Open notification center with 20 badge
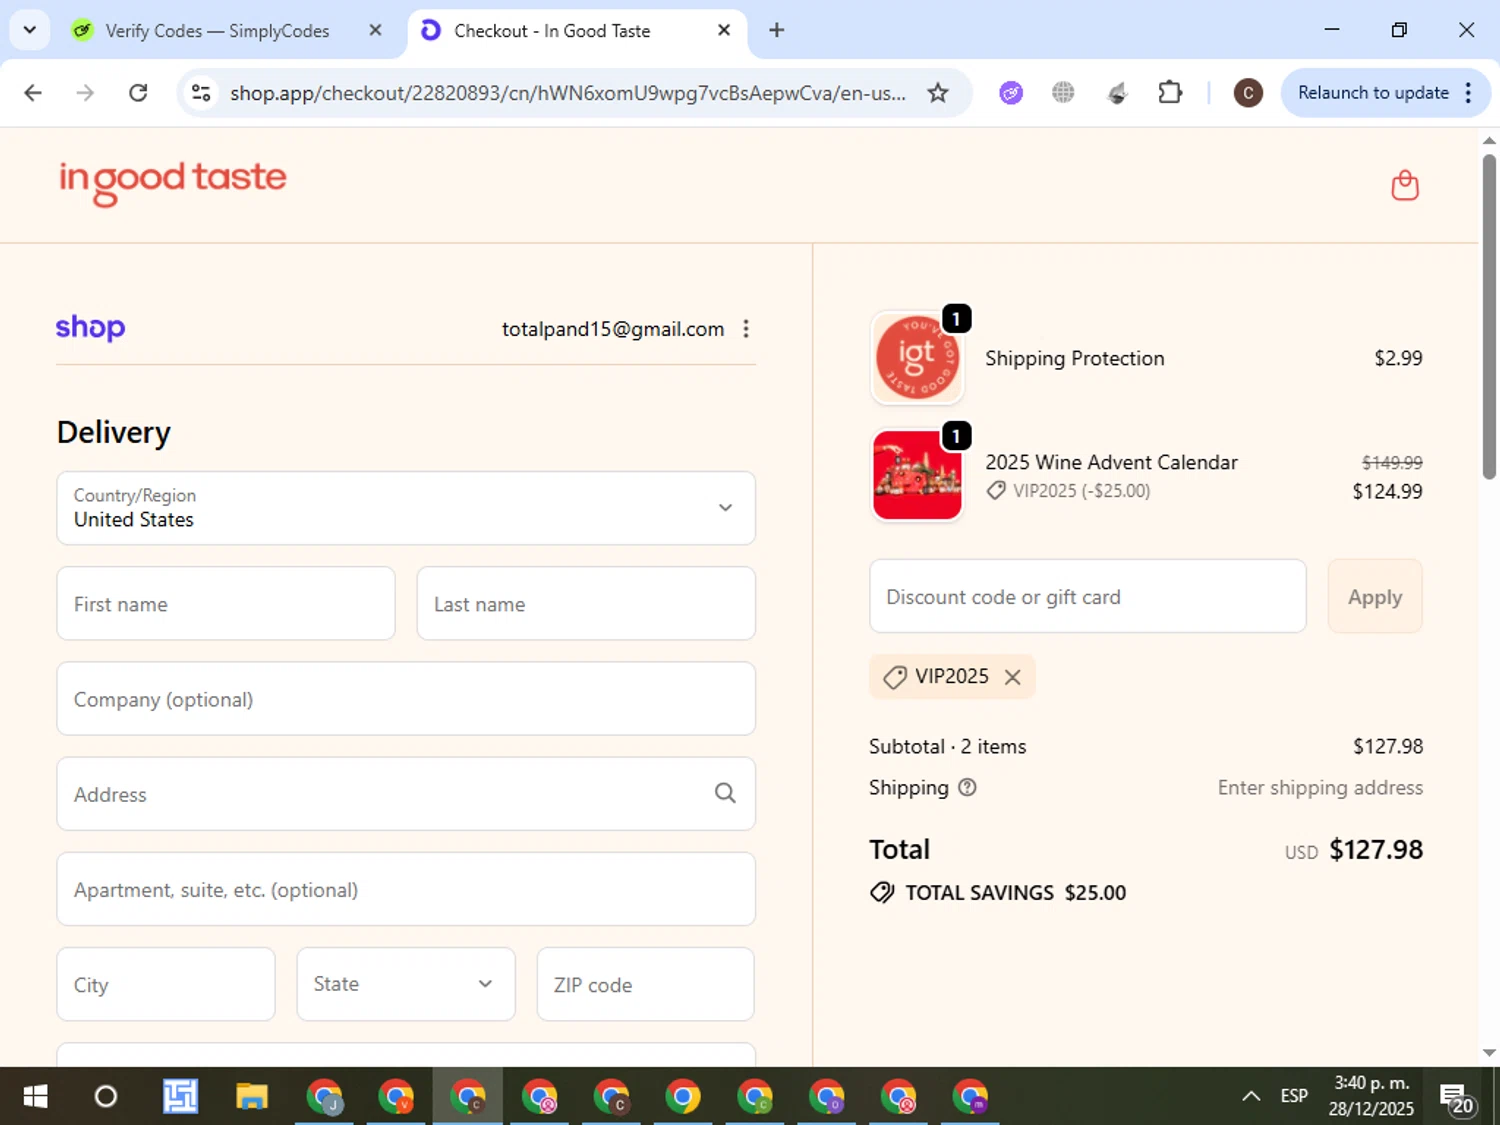1500x1125 pixels. point(1455,1098)
